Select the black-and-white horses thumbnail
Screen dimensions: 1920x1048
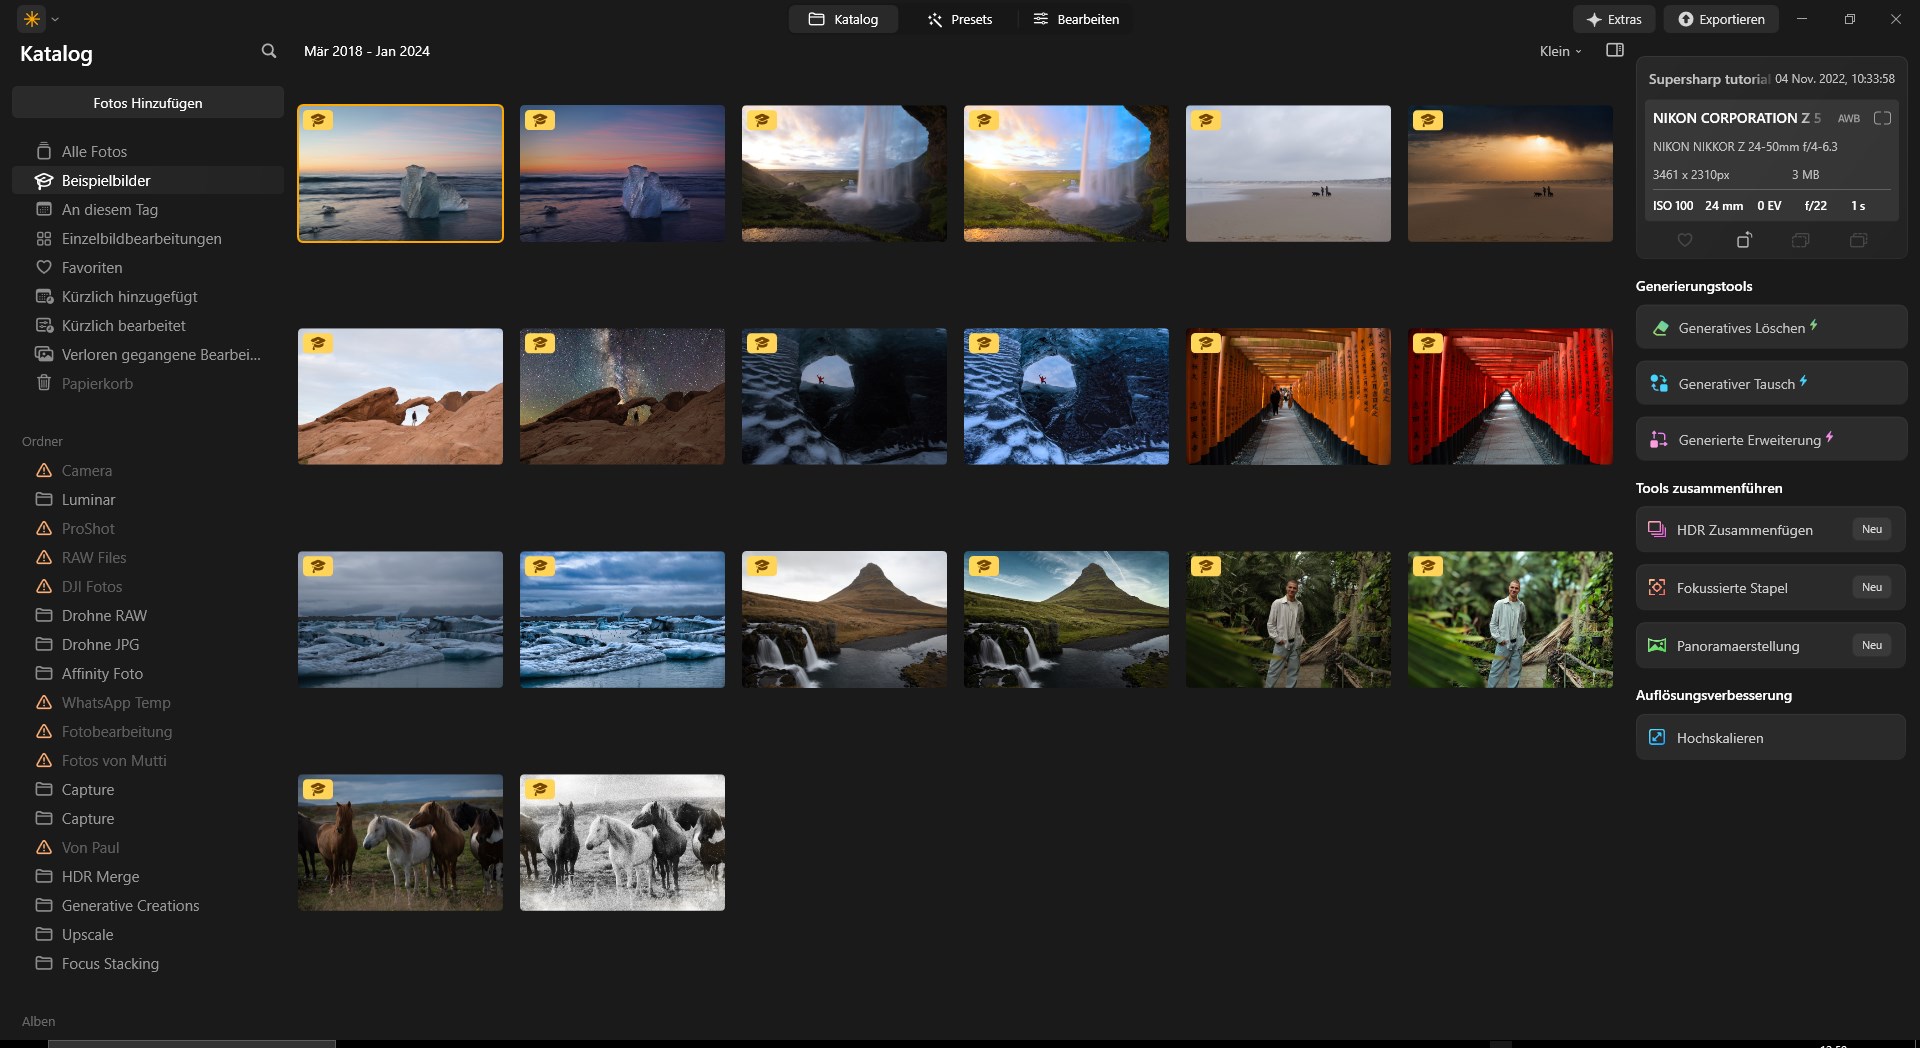[621, 842]
